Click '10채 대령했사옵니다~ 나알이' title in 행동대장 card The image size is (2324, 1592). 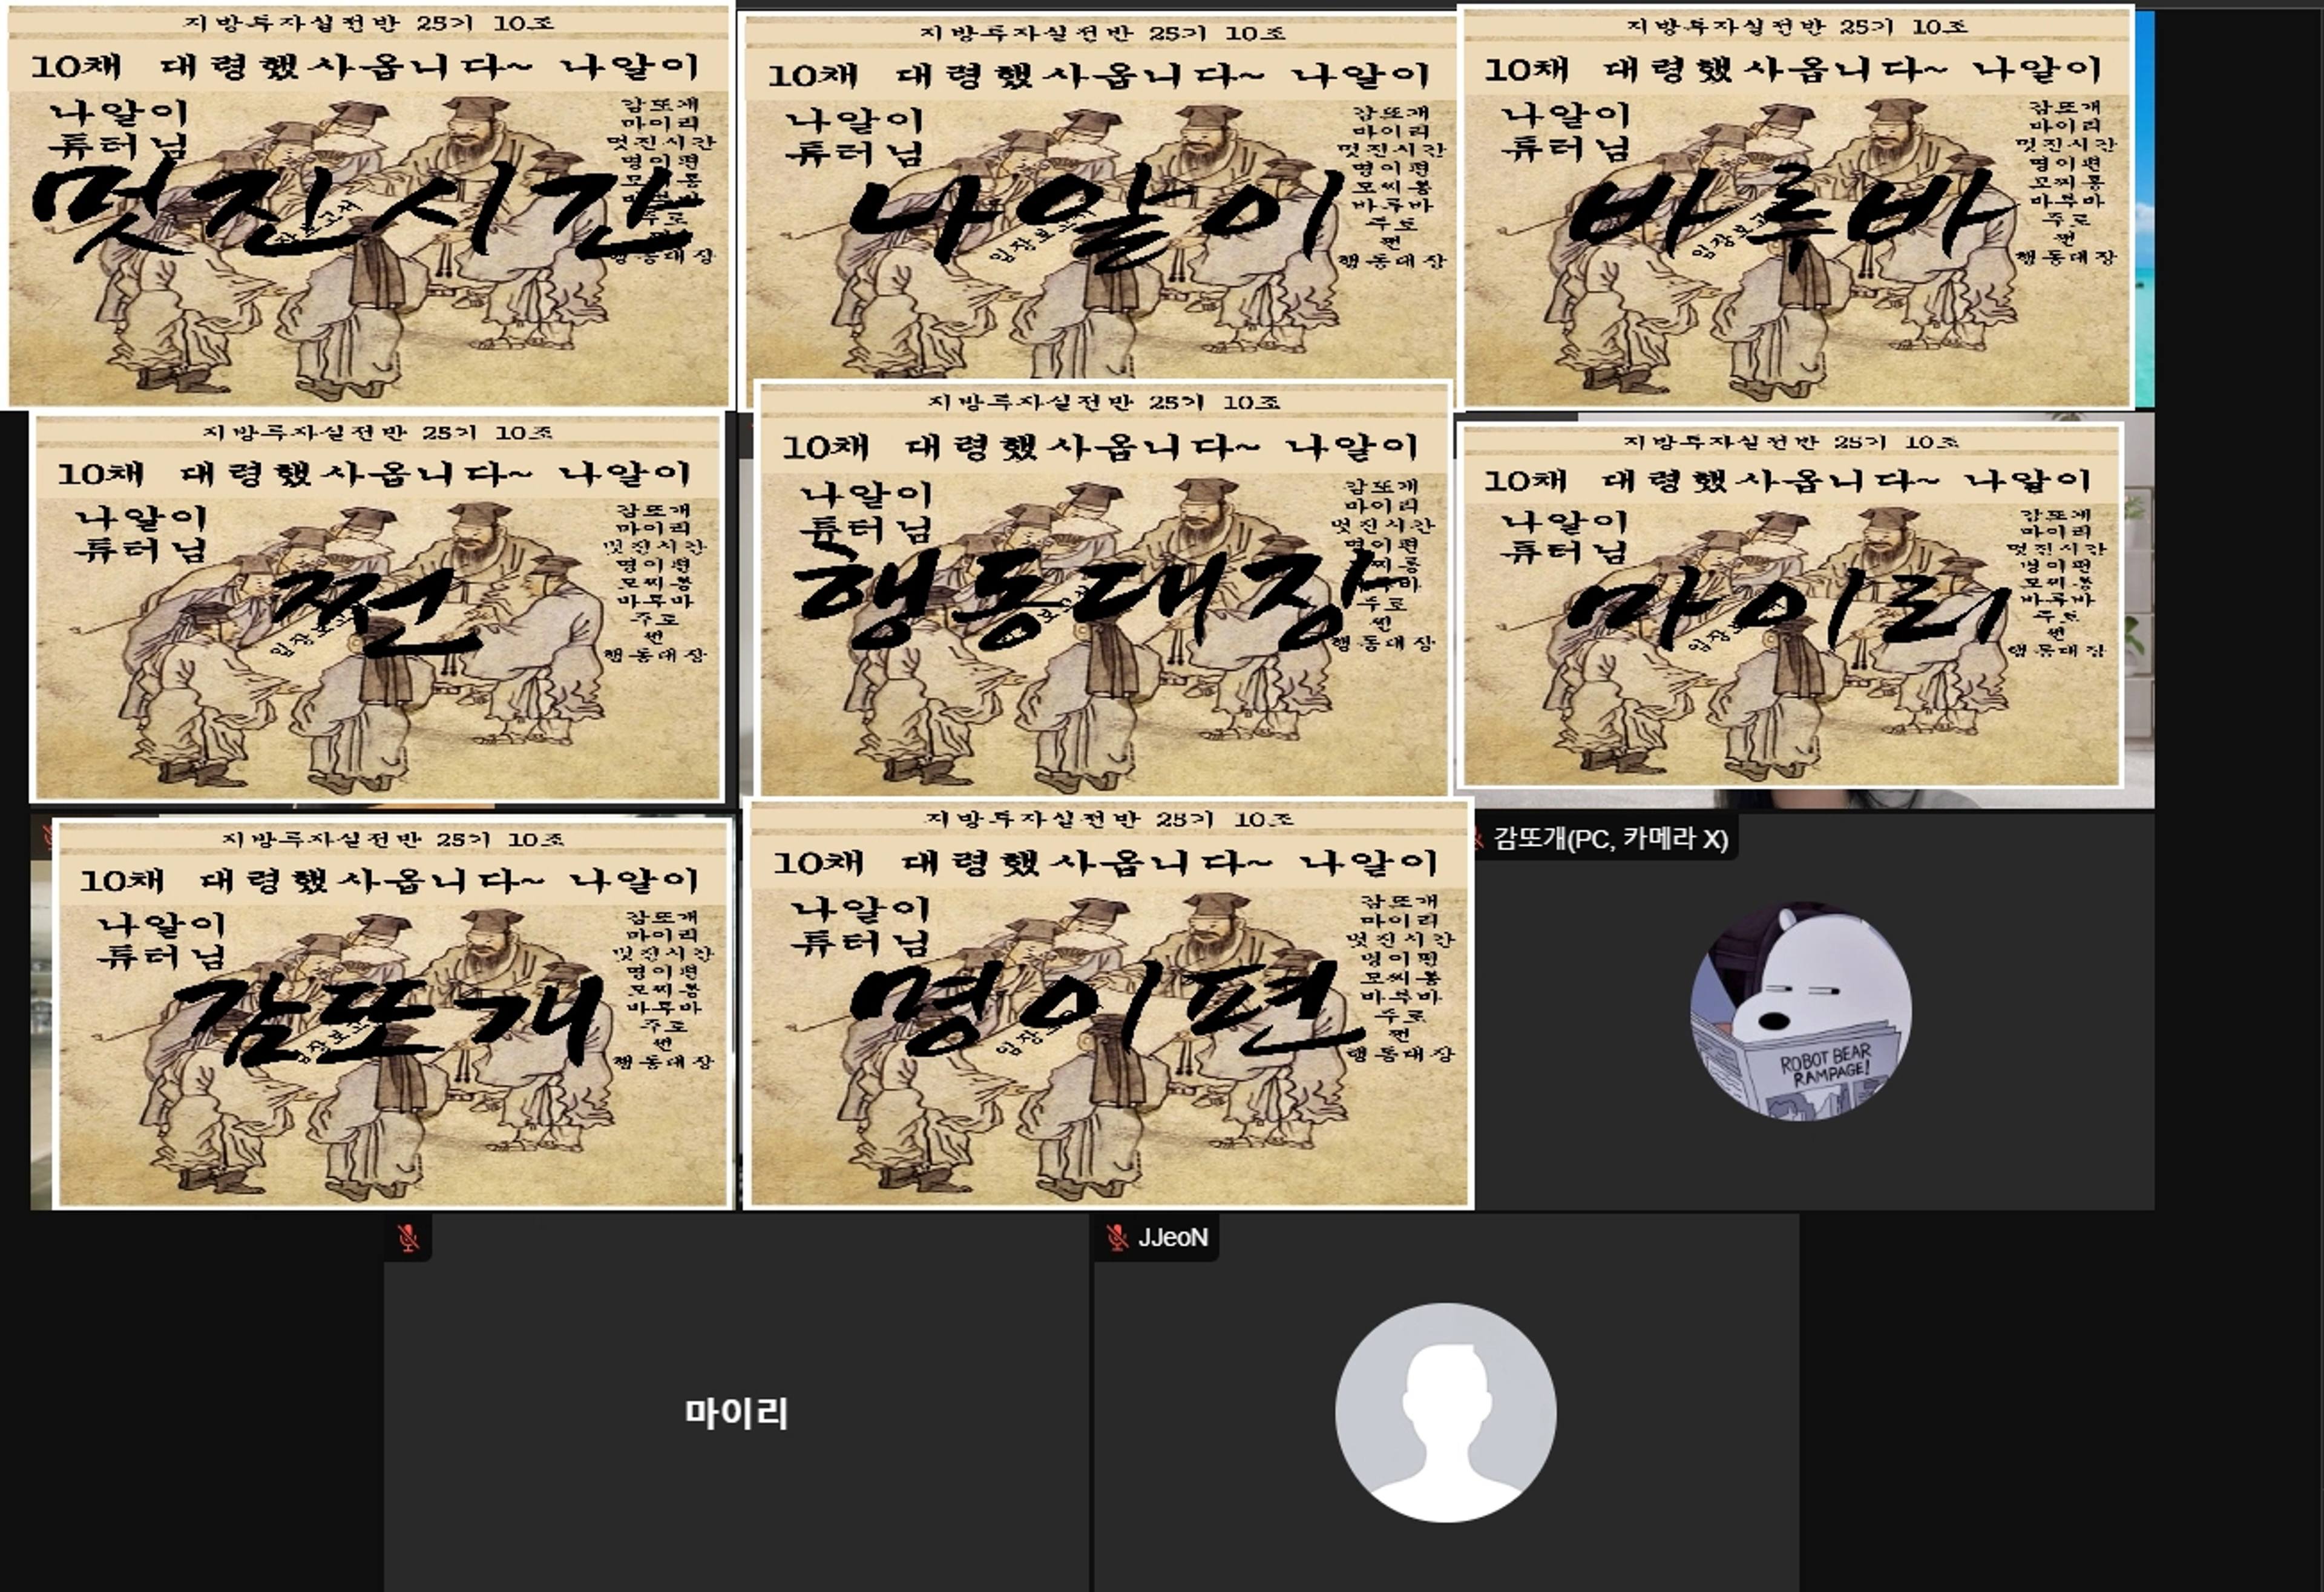pos(1100,446)
